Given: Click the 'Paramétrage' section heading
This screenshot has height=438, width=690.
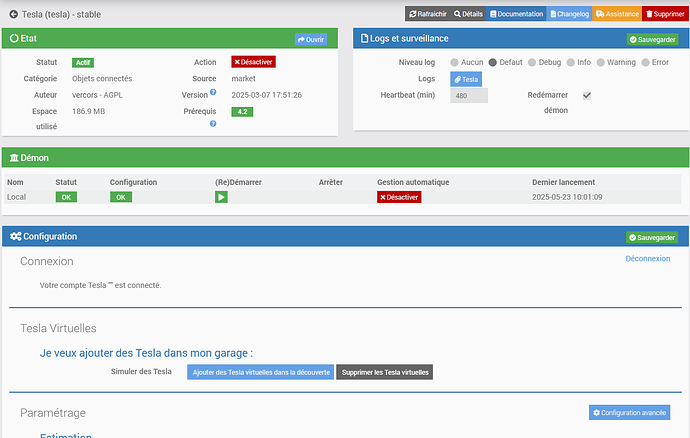Looking at the screenshot, I should pyautogui.click(x=53, y=413).
